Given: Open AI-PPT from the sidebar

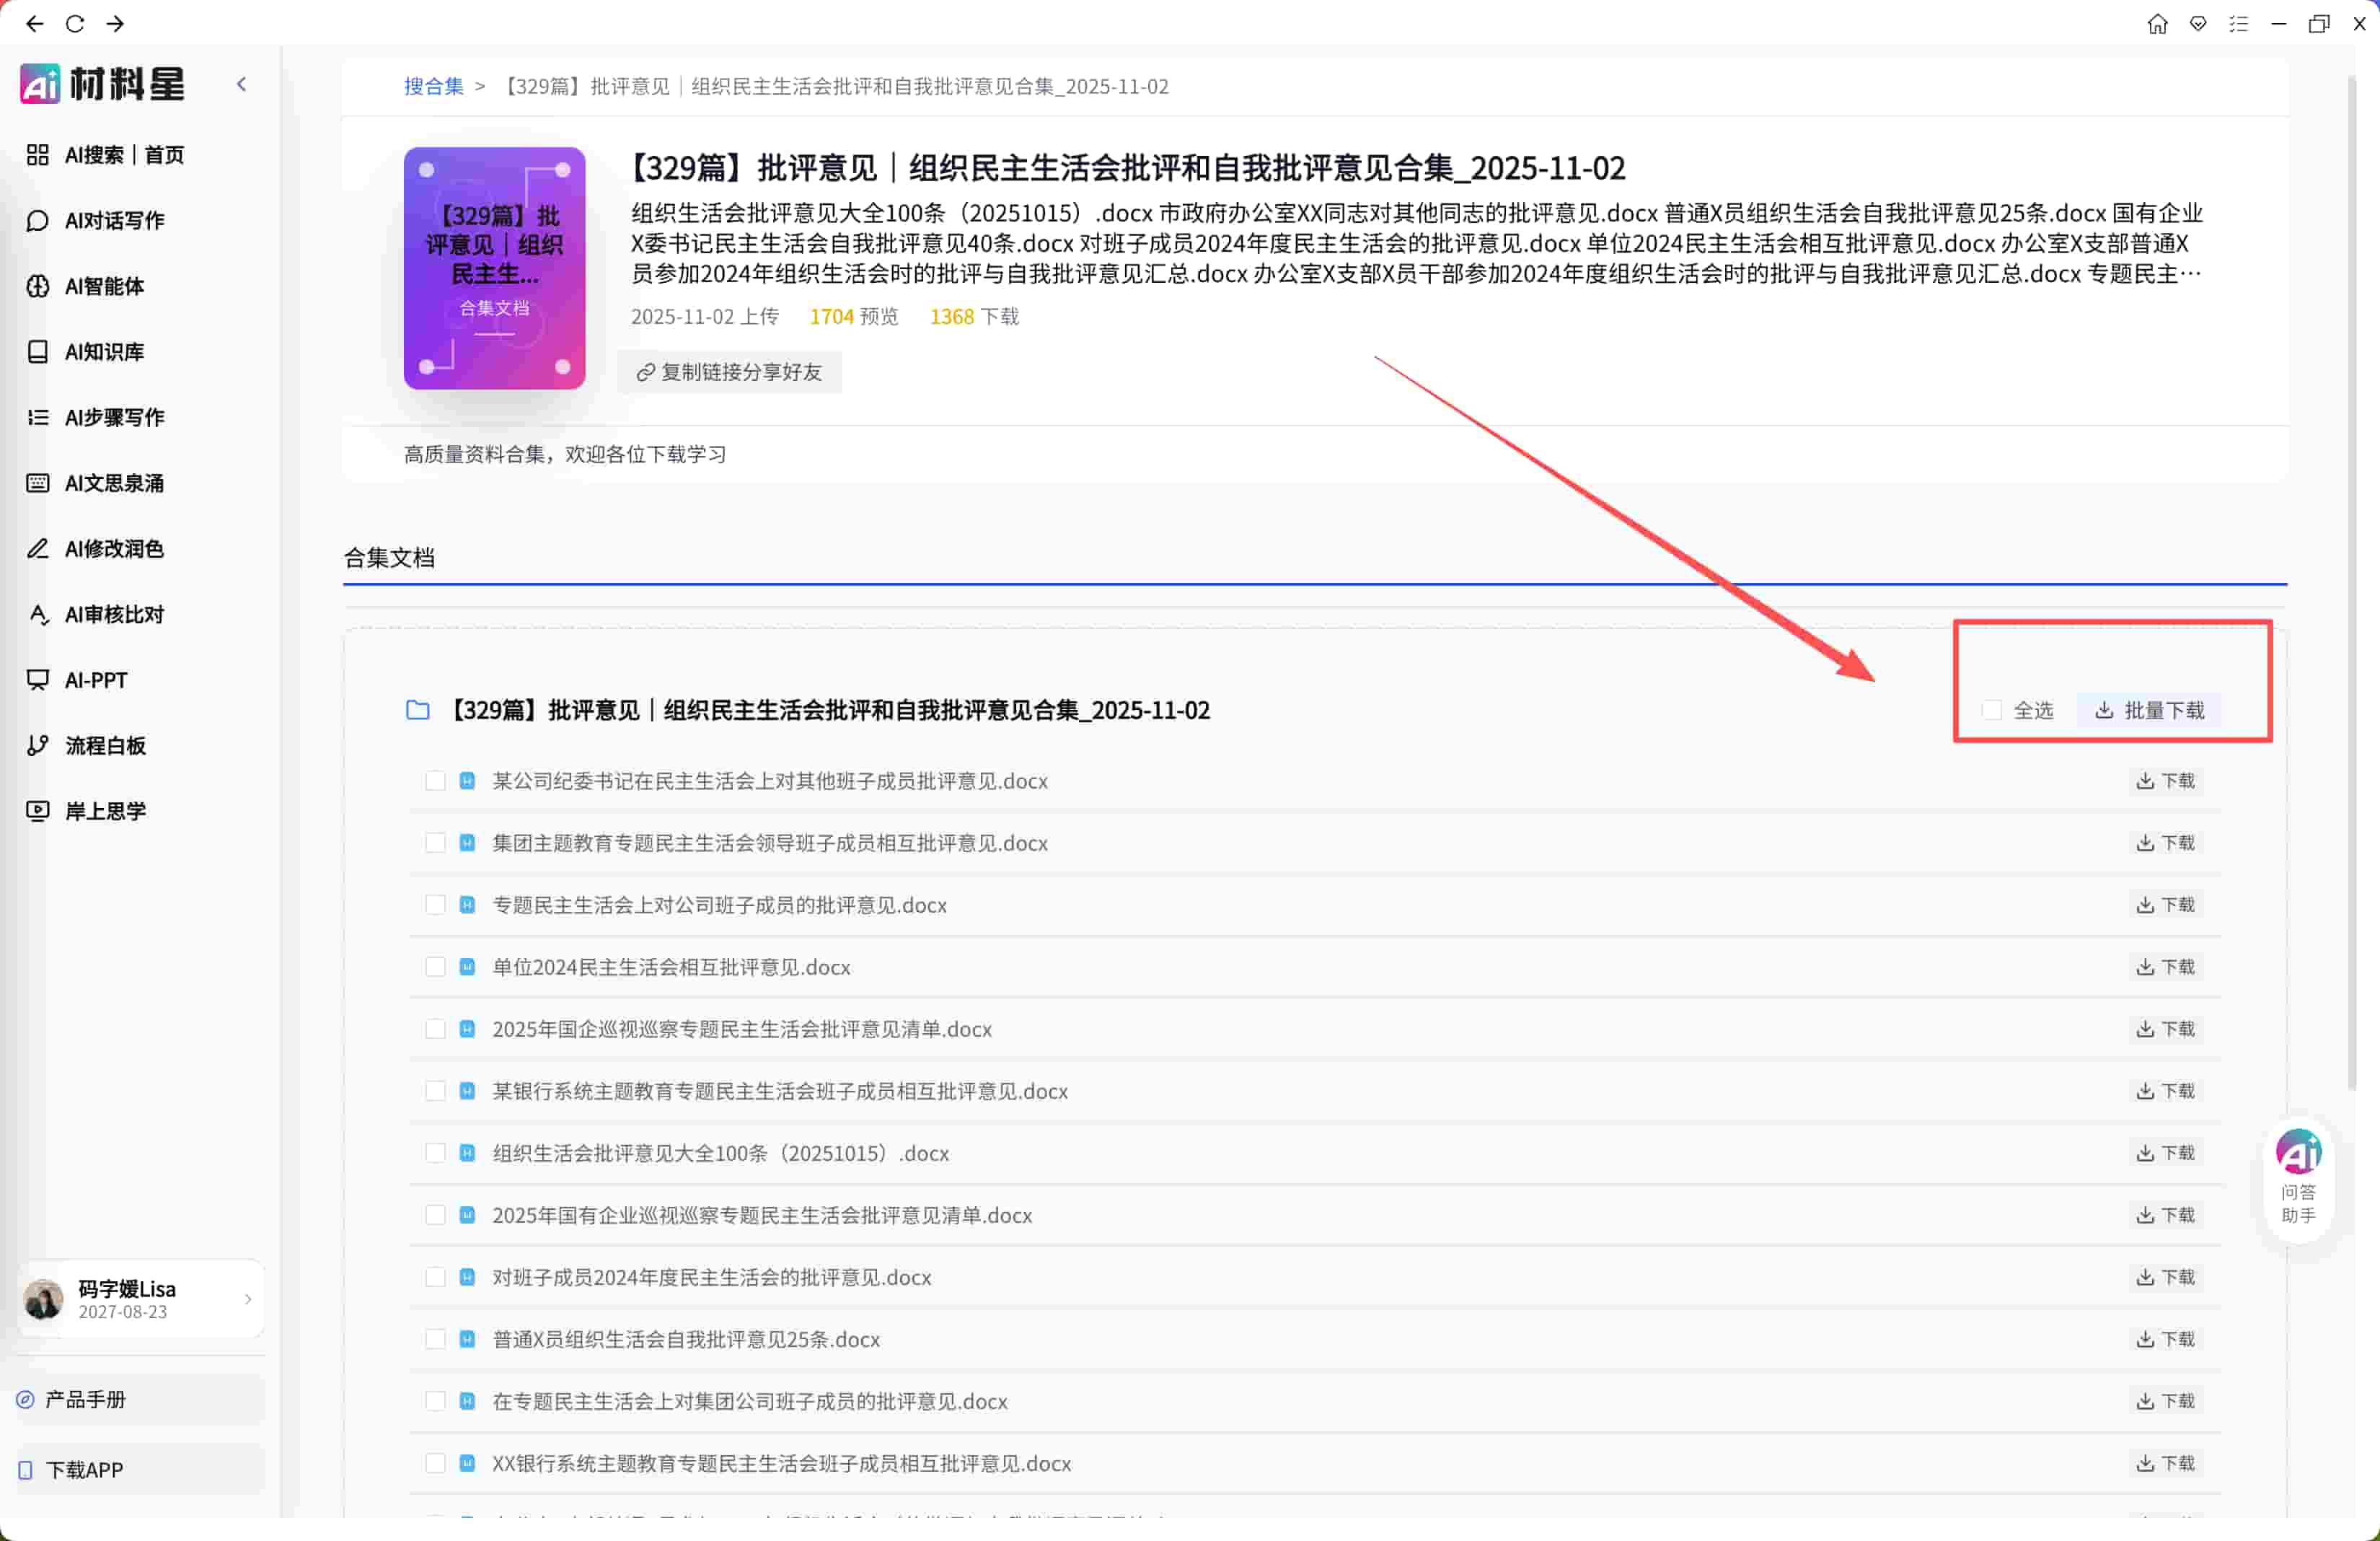Looking at the screenshot, I should (x=95, y=680).
